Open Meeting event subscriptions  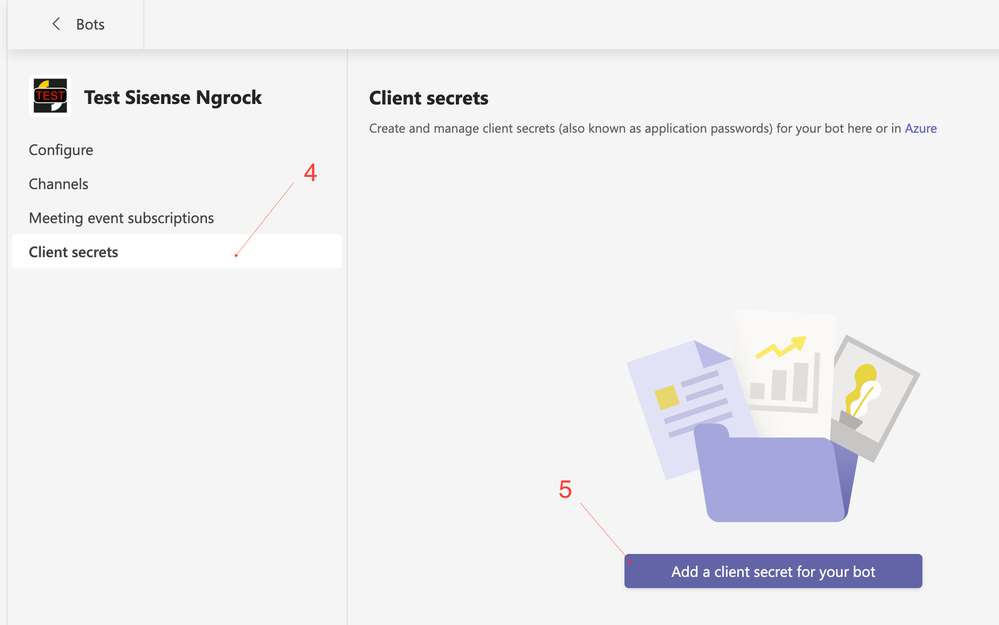click(121, 218)
